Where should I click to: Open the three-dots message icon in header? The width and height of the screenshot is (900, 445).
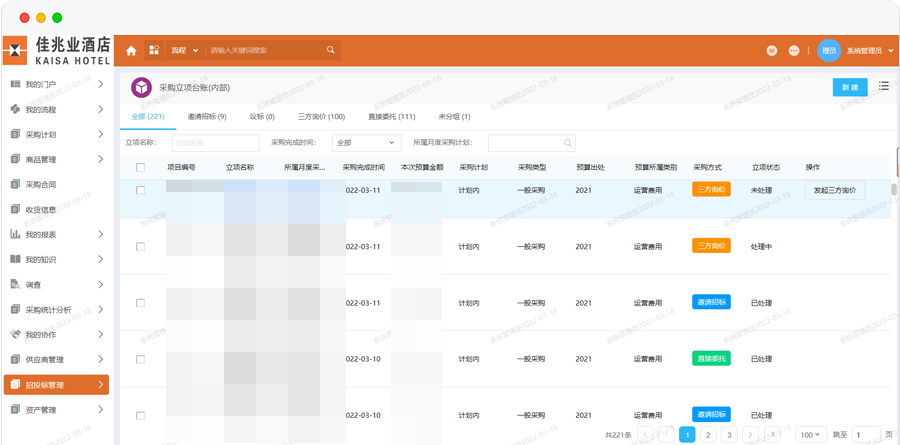click(794, 51)
